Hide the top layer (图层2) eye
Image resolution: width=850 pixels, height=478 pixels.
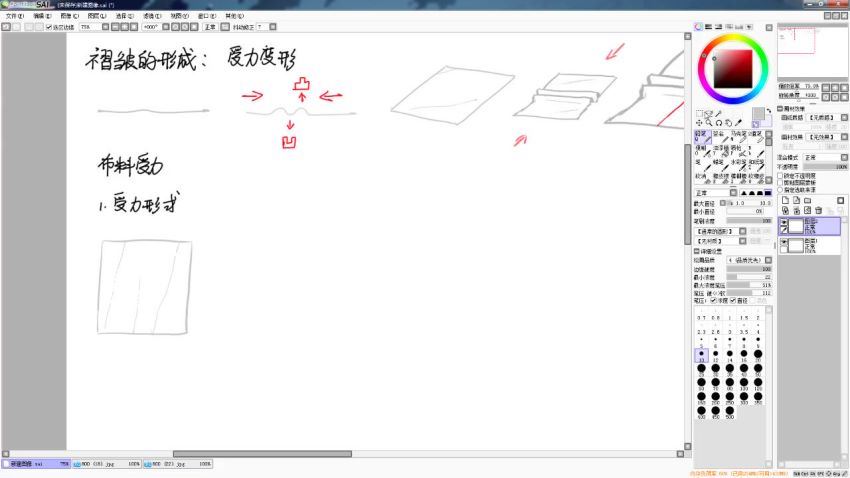(x=784, y=222)
